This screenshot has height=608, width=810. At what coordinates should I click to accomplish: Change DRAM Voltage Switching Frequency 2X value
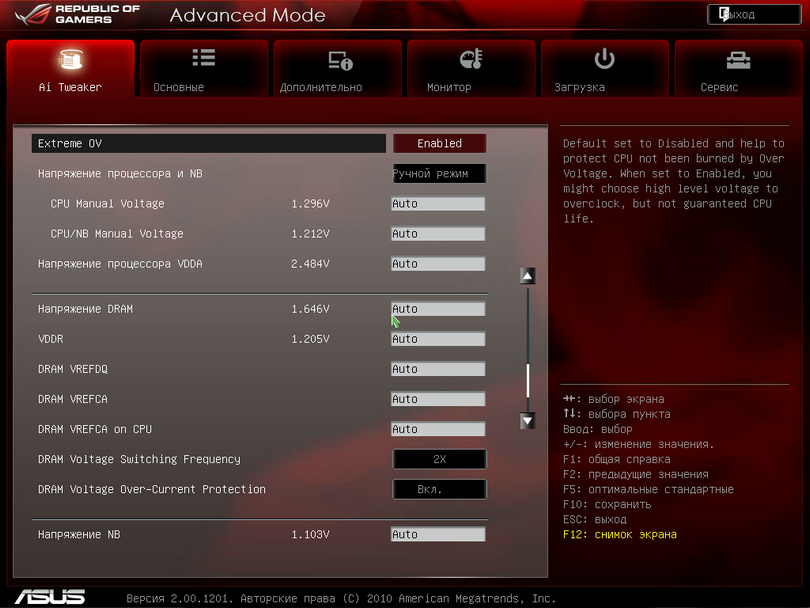tap(439, 460)
